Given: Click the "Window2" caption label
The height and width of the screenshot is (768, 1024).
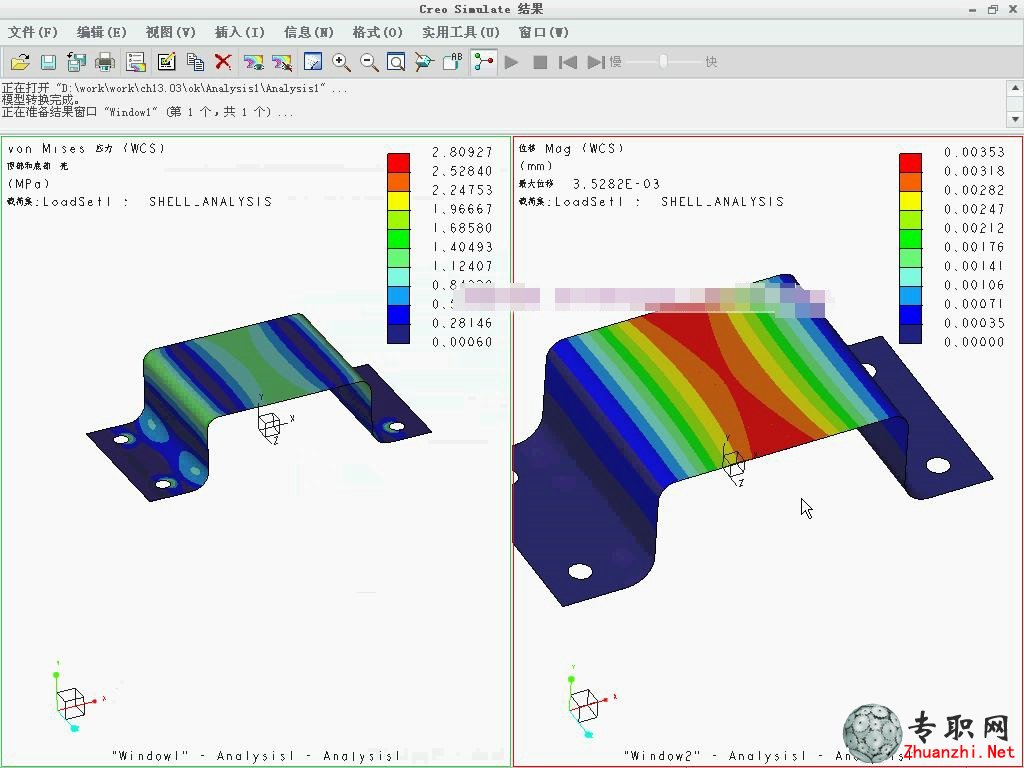Looking at the screenshot, I should pos(662,756).
